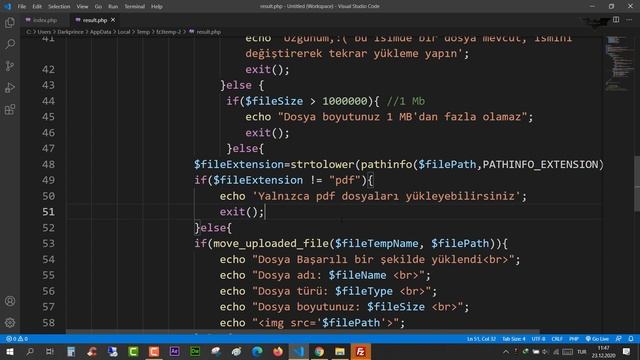This screenshot has width=640, height=360.
Task: Click the feedback icon in status bar
Action: pyautogui.click(x=619, y=339)
